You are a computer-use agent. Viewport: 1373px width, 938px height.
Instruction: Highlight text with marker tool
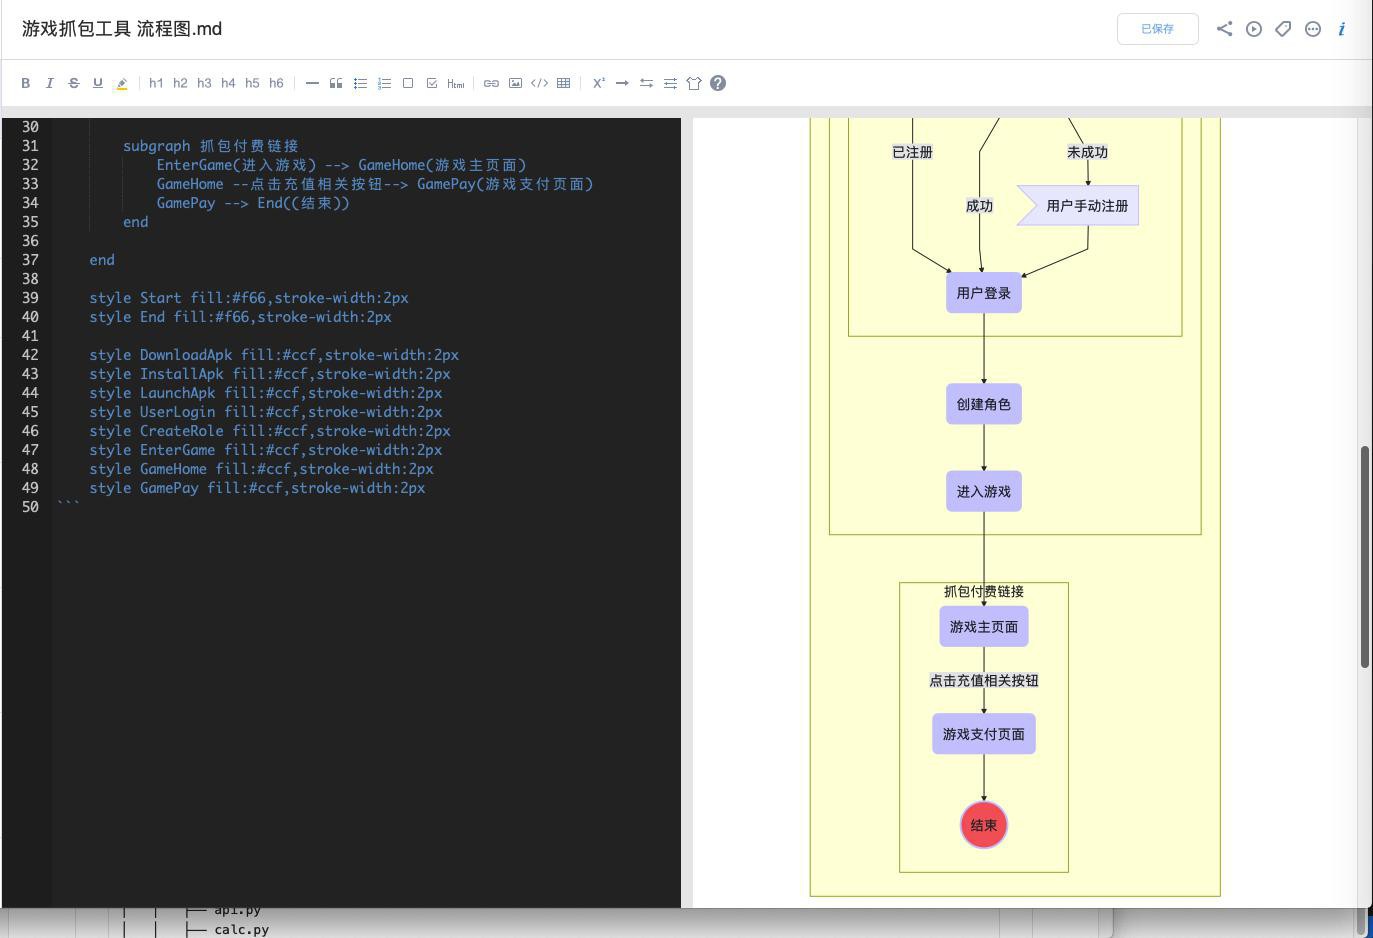122,83
